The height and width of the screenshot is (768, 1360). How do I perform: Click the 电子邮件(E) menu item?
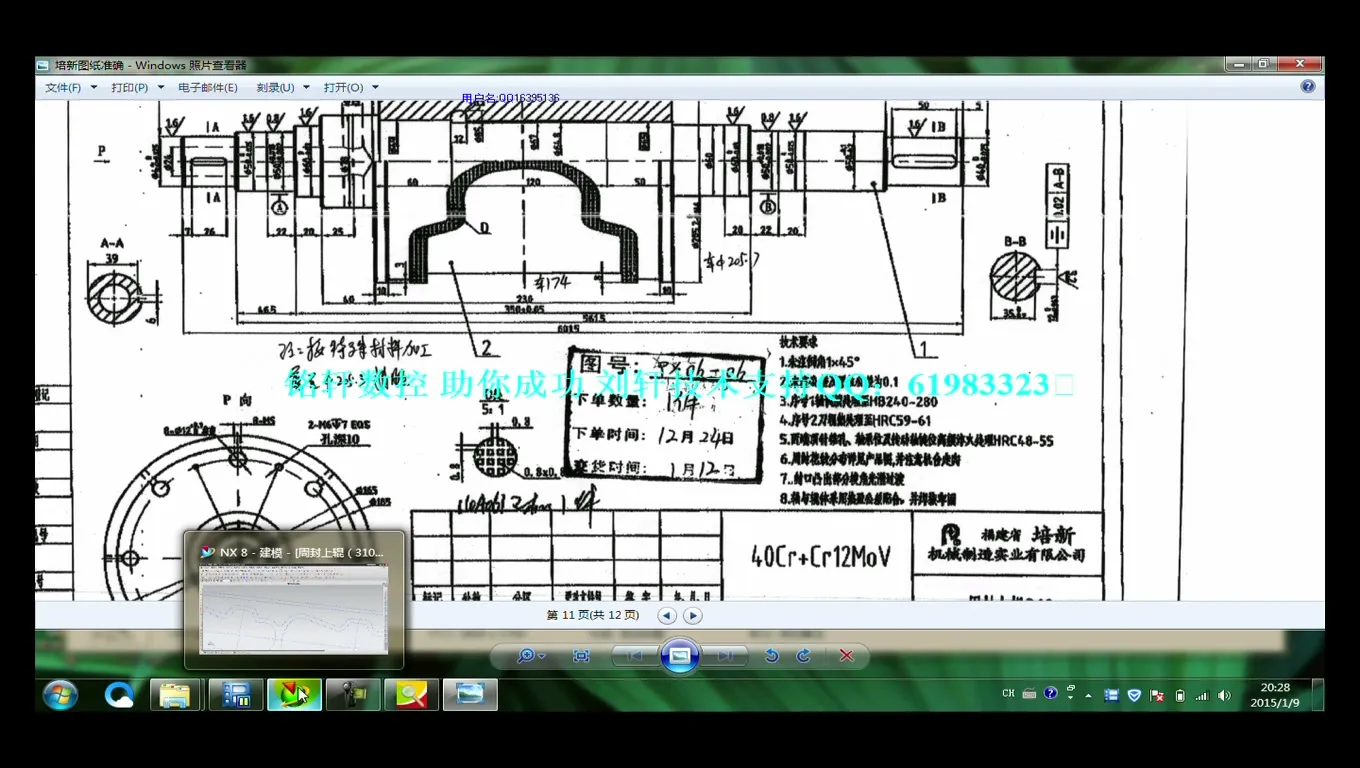(x=207, y=88)
